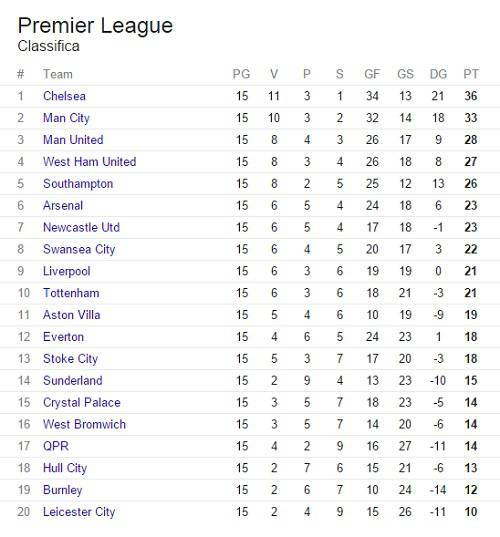
Task: Open the Stoke City link
Action: pos(71,359)
